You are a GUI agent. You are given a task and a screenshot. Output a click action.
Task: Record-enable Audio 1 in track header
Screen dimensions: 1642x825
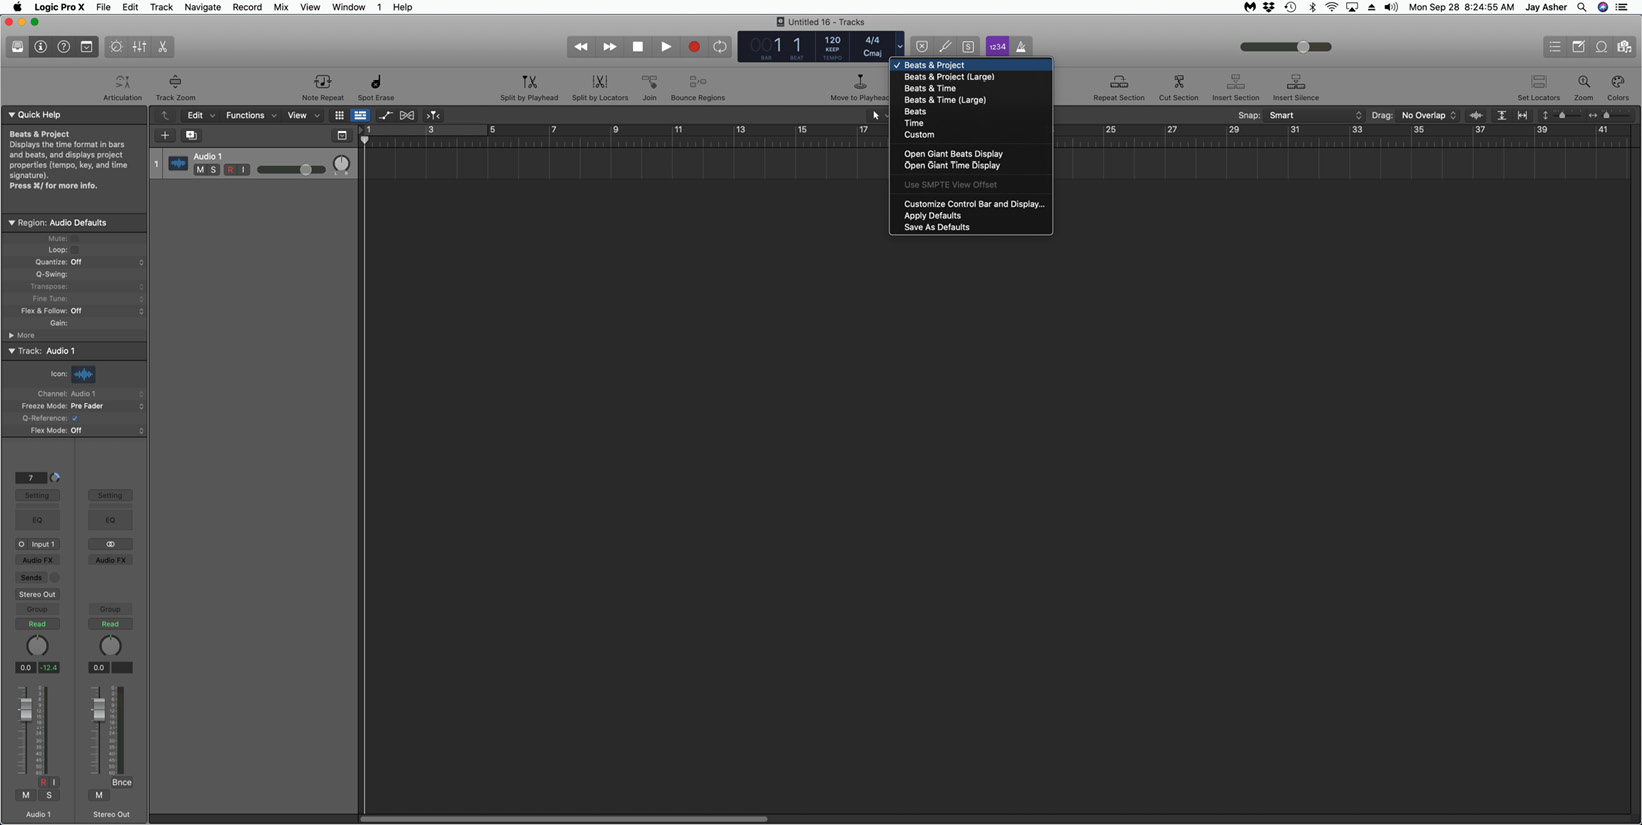[x=230, y=170]
